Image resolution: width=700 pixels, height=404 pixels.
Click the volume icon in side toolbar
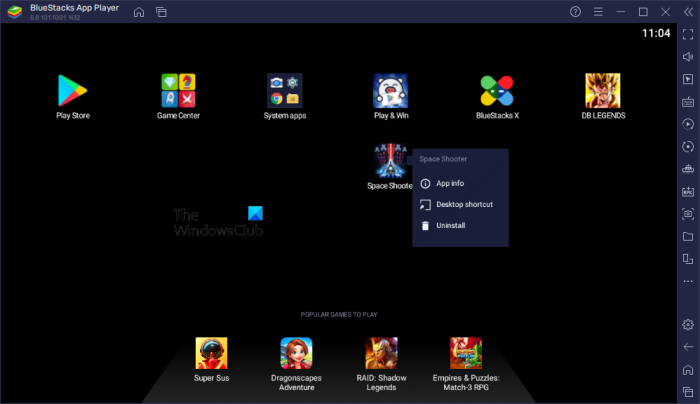tap(688, 57)
